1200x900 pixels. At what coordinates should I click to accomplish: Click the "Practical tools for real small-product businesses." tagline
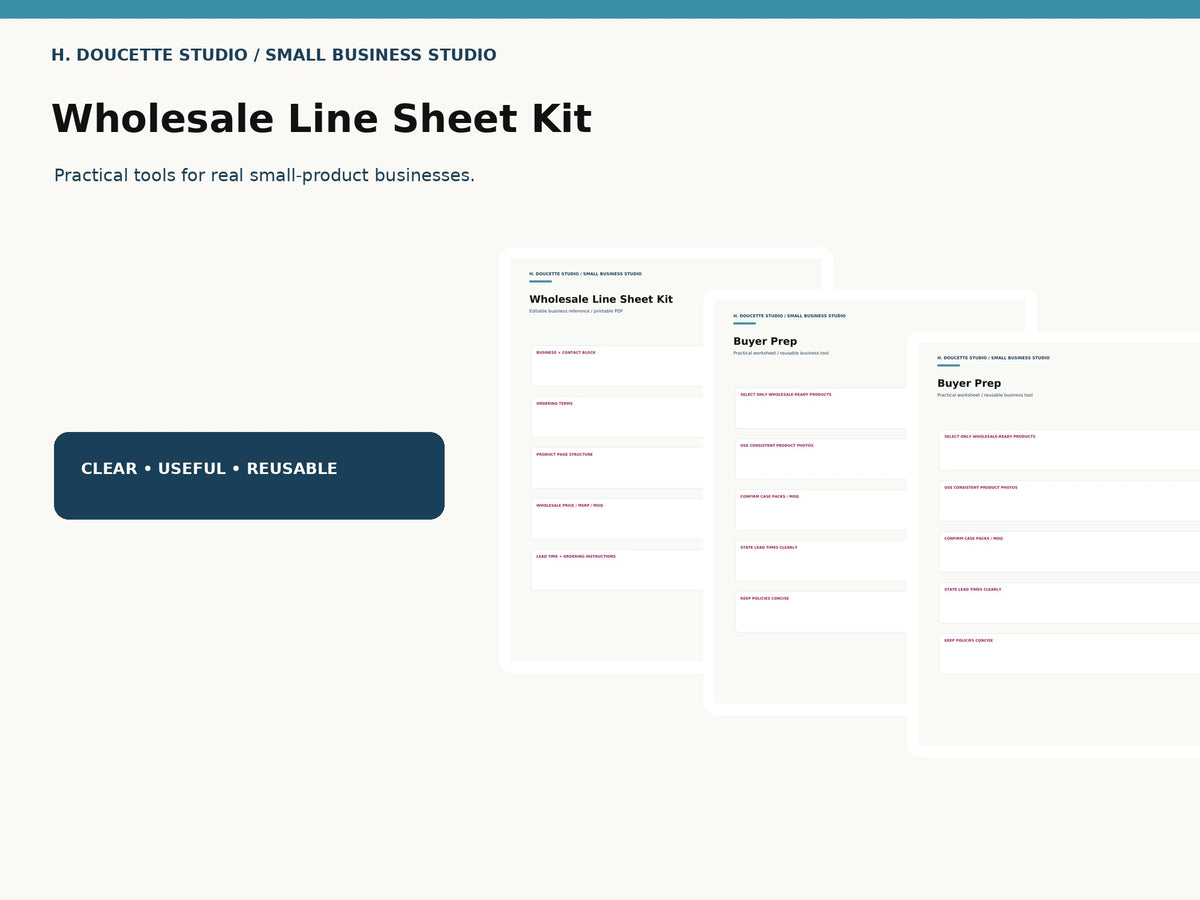click(x=264, y=175)
